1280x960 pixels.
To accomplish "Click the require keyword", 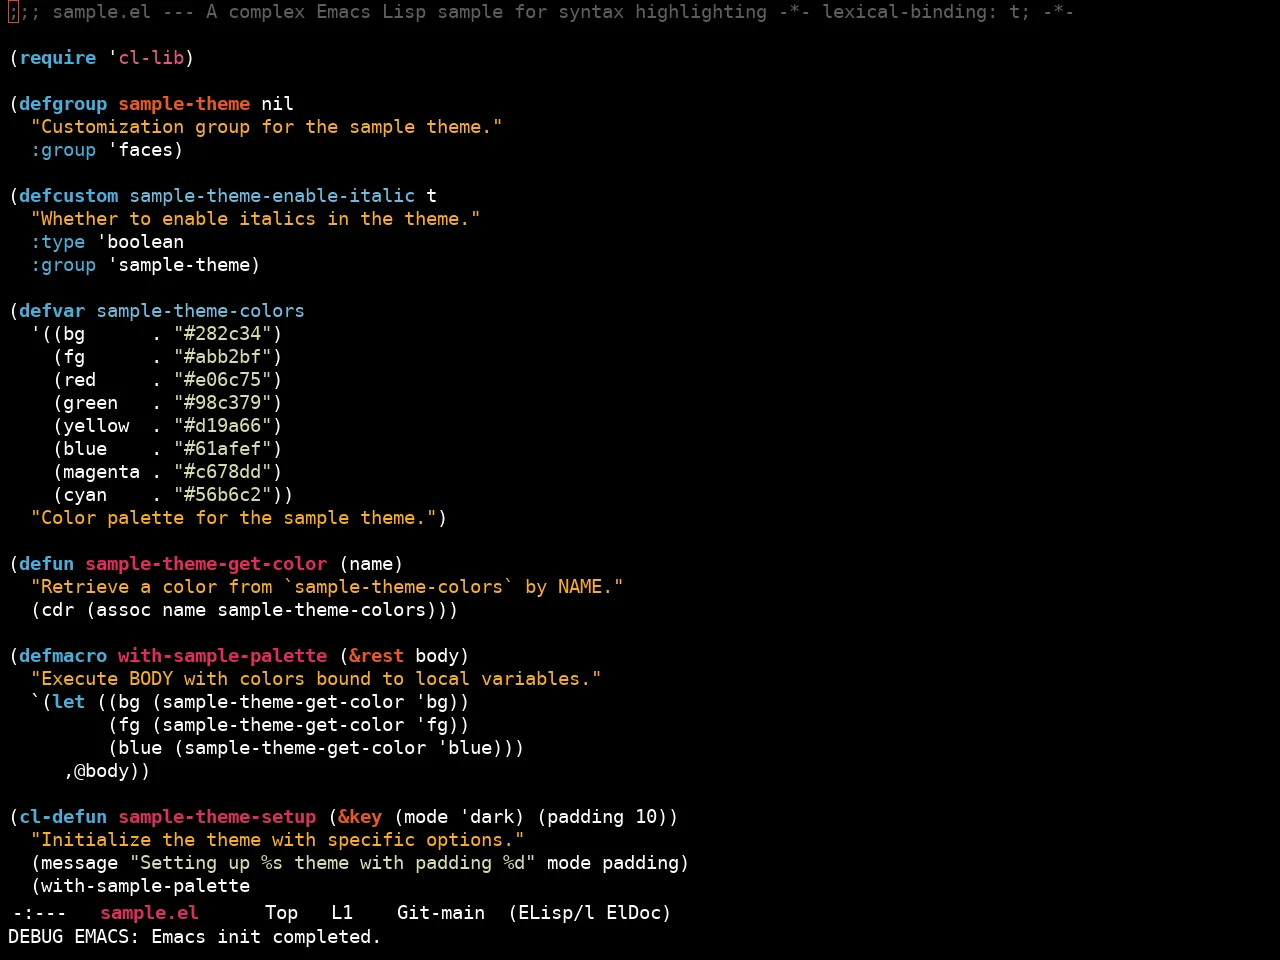I will 57,58.
